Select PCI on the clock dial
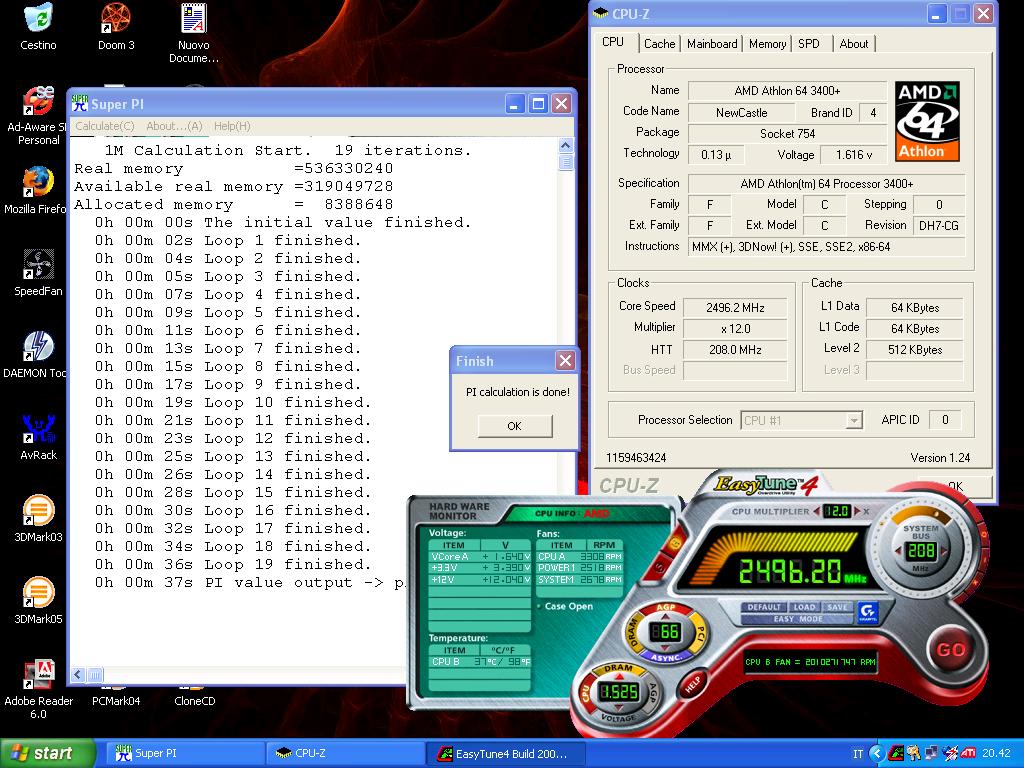The image size is (1024, 768). point(699,633)
